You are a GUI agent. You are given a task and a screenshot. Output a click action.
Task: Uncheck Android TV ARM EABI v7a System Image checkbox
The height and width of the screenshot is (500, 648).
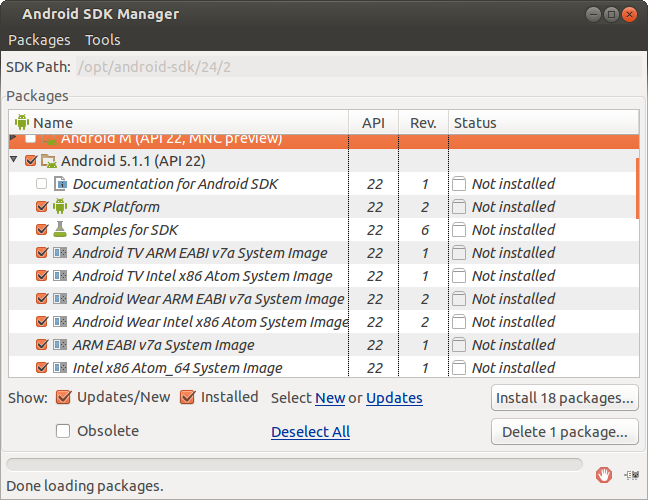pyautogui.click(x=42, y=252)
